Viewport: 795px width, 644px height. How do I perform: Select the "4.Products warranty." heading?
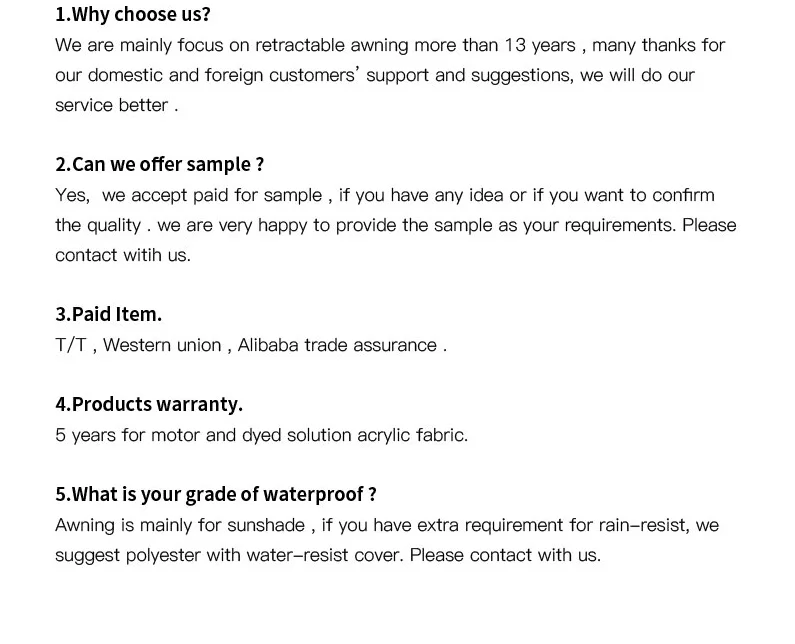pos(149,405)
